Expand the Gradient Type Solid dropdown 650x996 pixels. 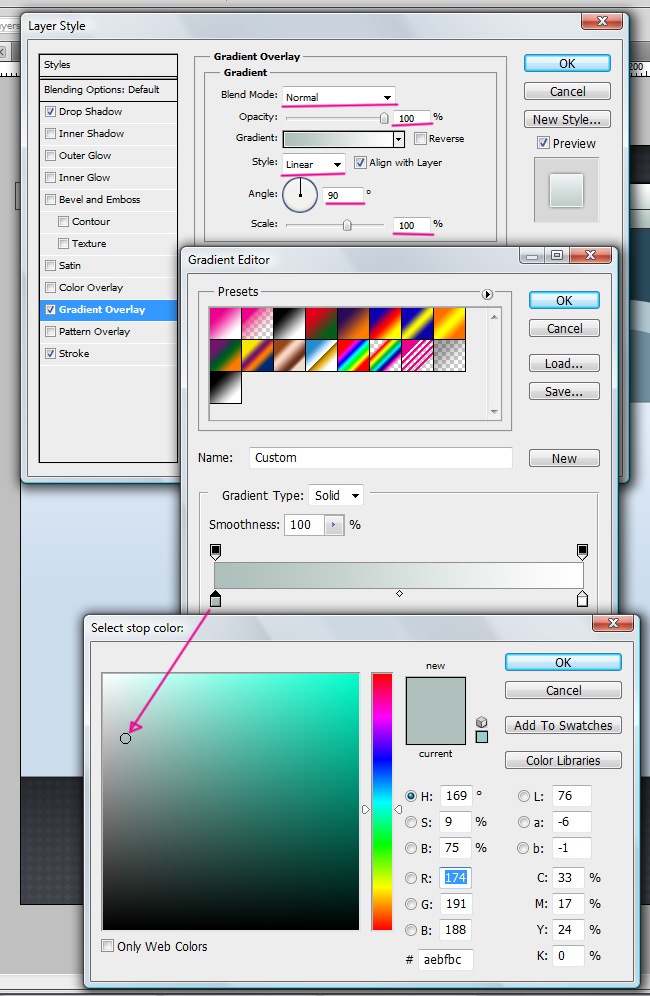click(x=336, y=495)
